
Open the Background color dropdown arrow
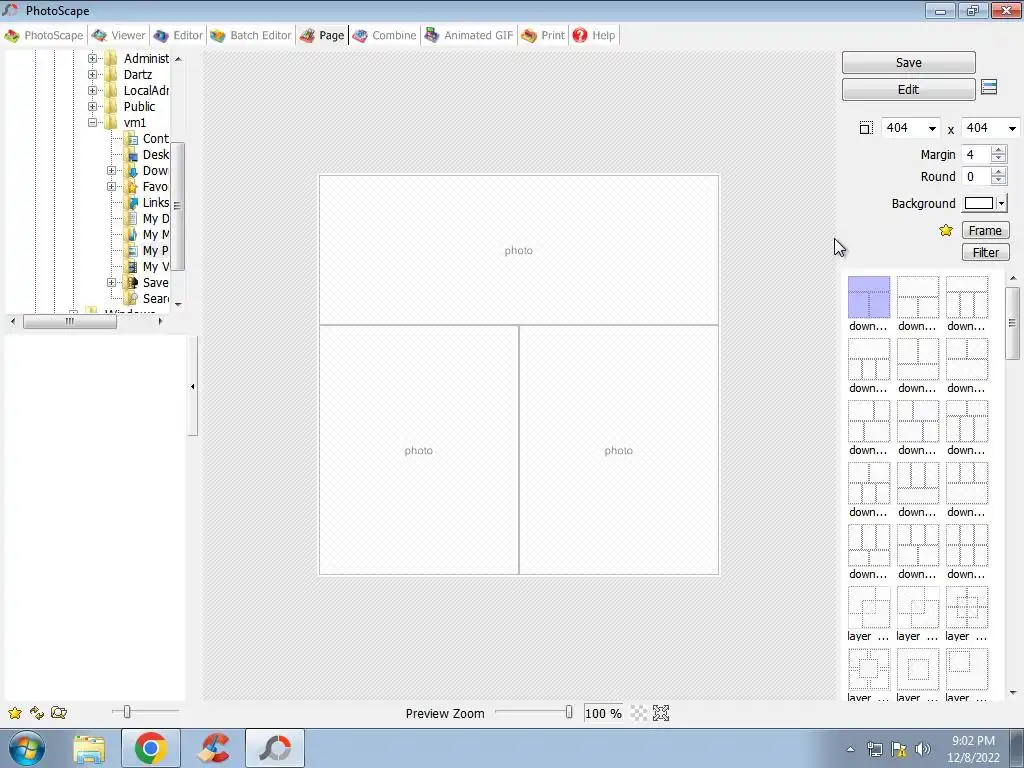click(x=1001, y=203)
